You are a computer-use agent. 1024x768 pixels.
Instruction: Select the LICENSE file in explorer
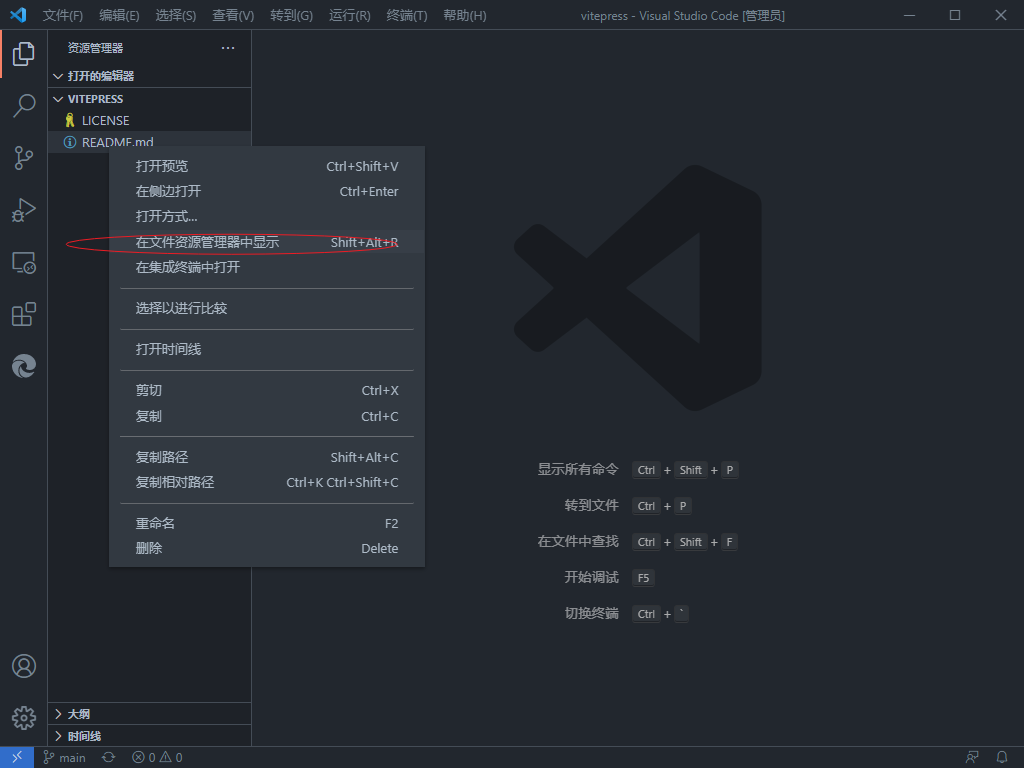click(x=150, y=120)
